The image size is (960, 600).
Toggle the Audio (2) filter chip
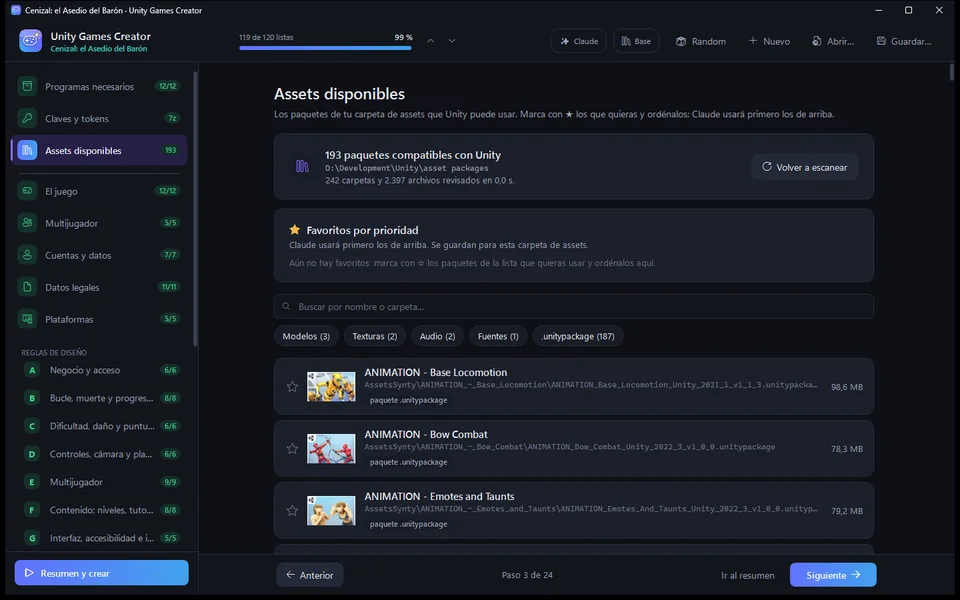[x=437, y=336]
